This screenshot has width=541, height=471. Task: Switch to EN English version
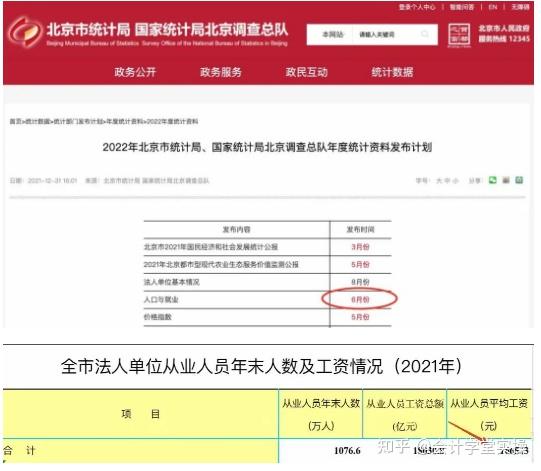click(493, 7)
